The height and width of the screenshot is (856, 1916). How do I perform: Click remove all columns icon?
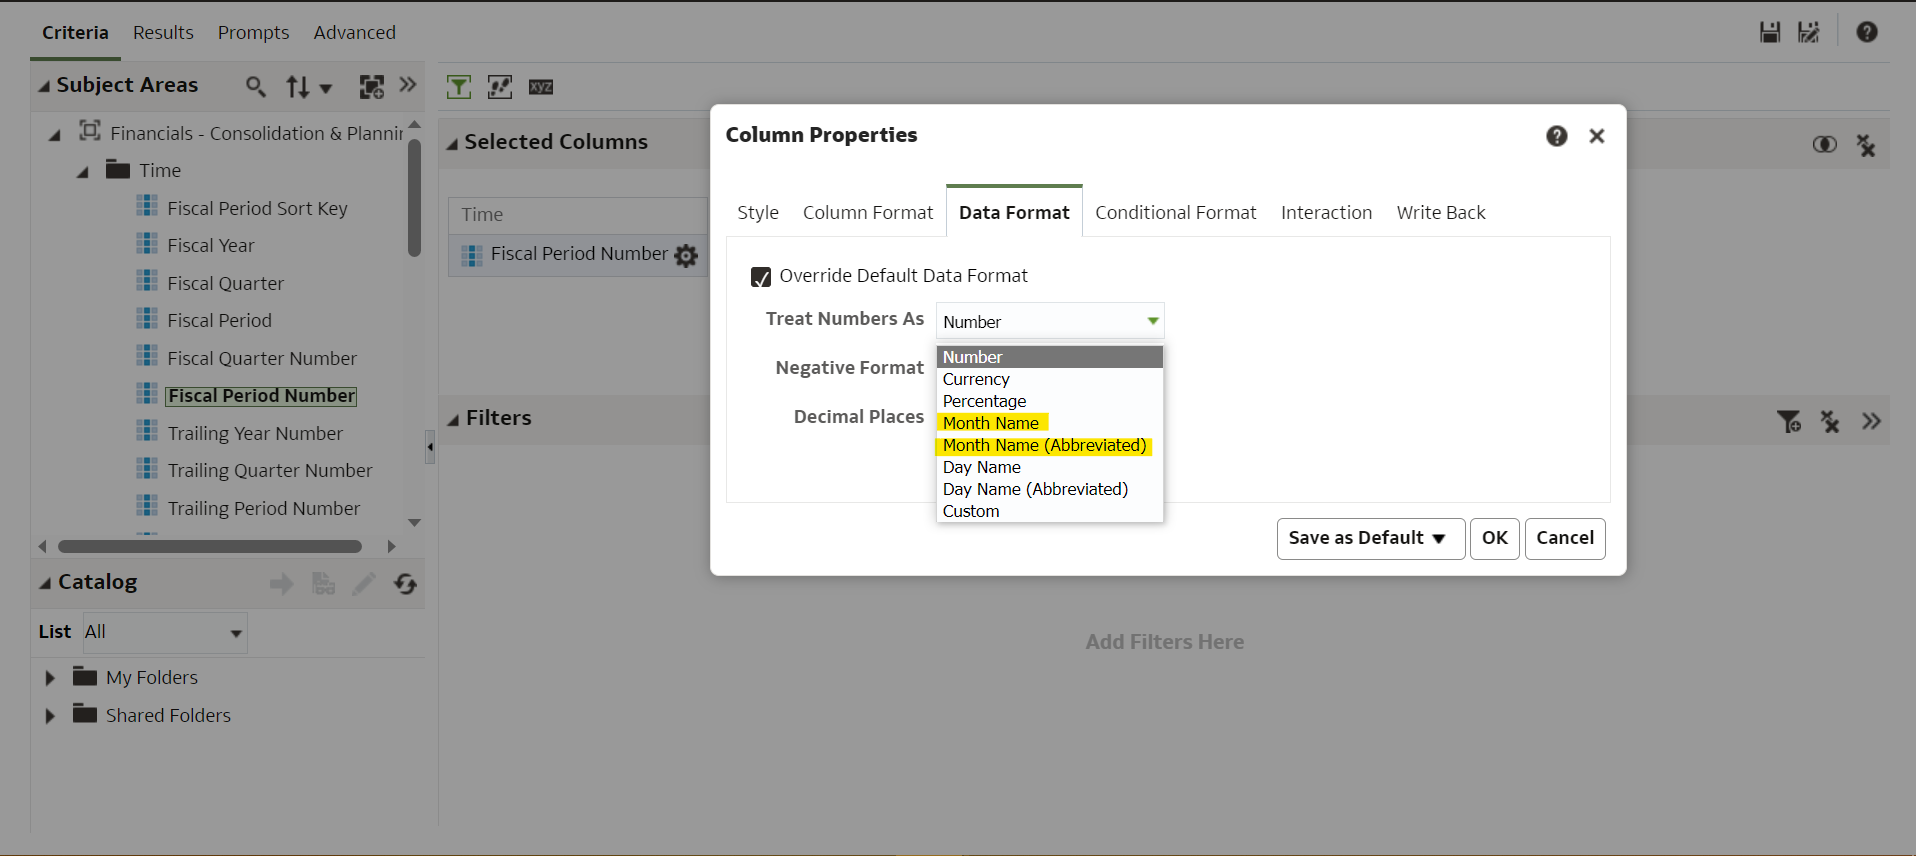[1866, 146]
